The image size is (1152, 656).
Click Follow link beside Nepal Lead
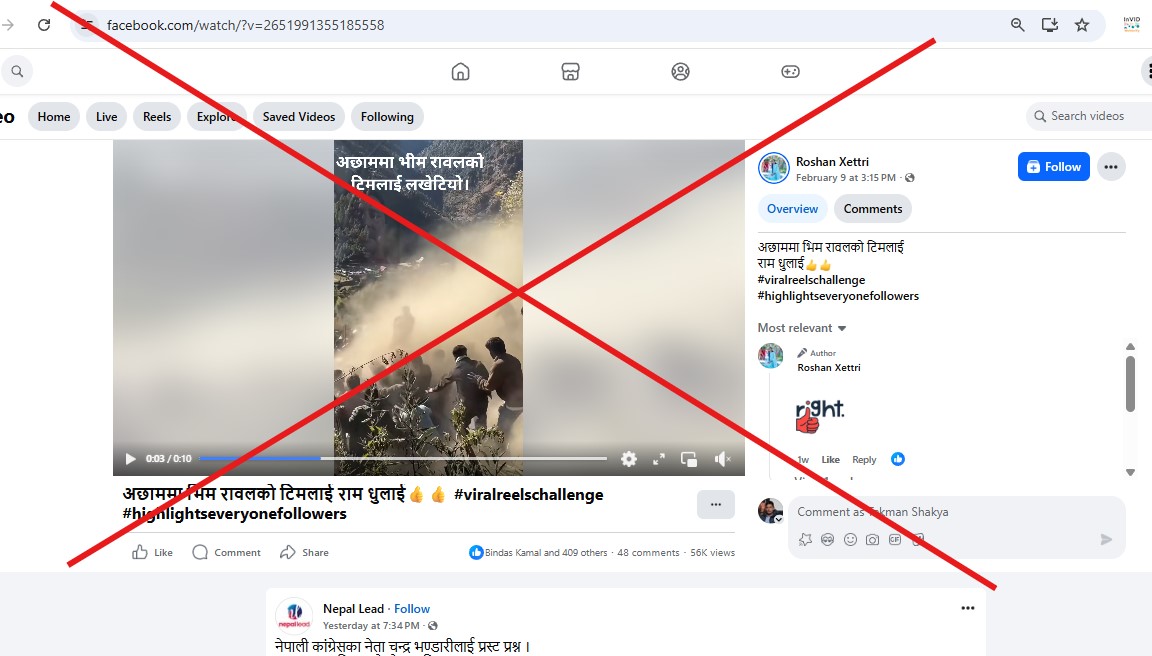point(412,609)
